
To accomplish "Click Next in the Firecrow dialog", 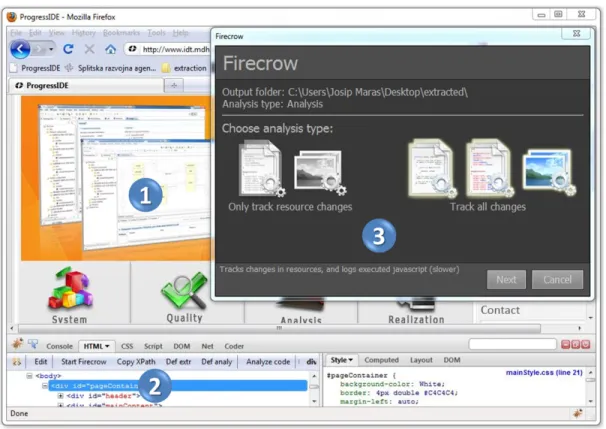I will point(506,279).
